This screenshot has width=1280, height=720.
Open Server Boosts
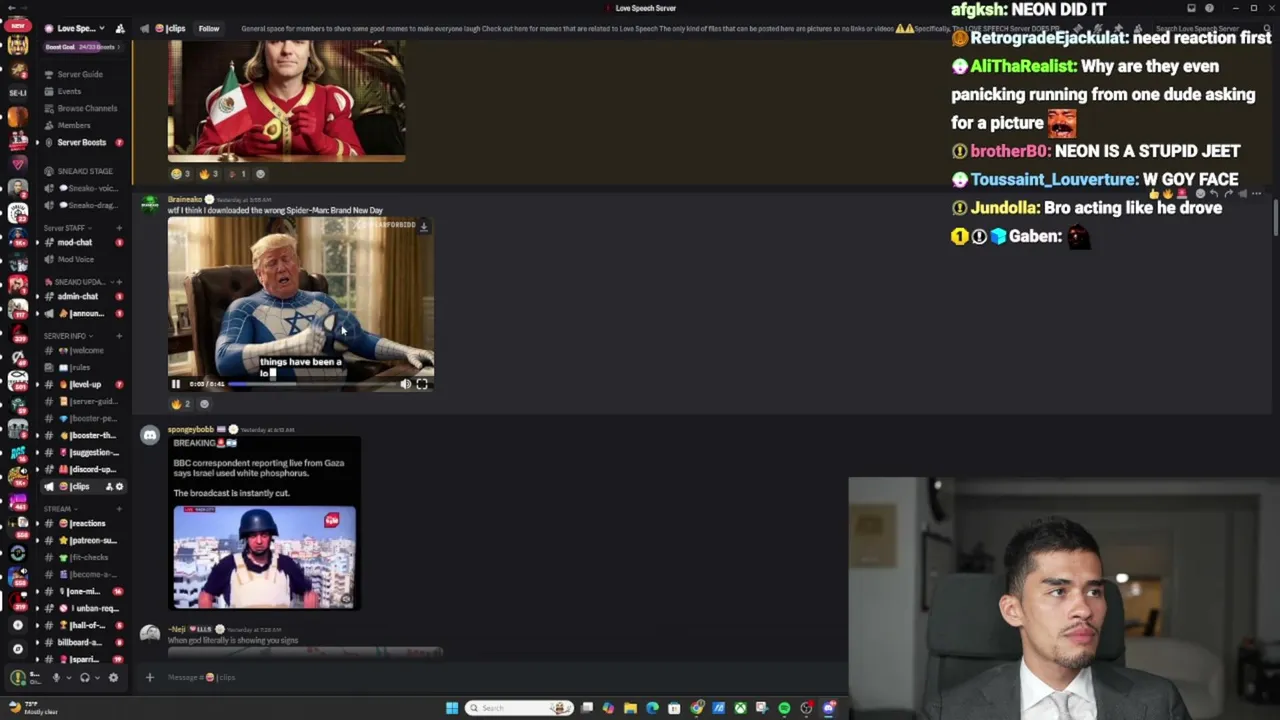tap(81, 142)
